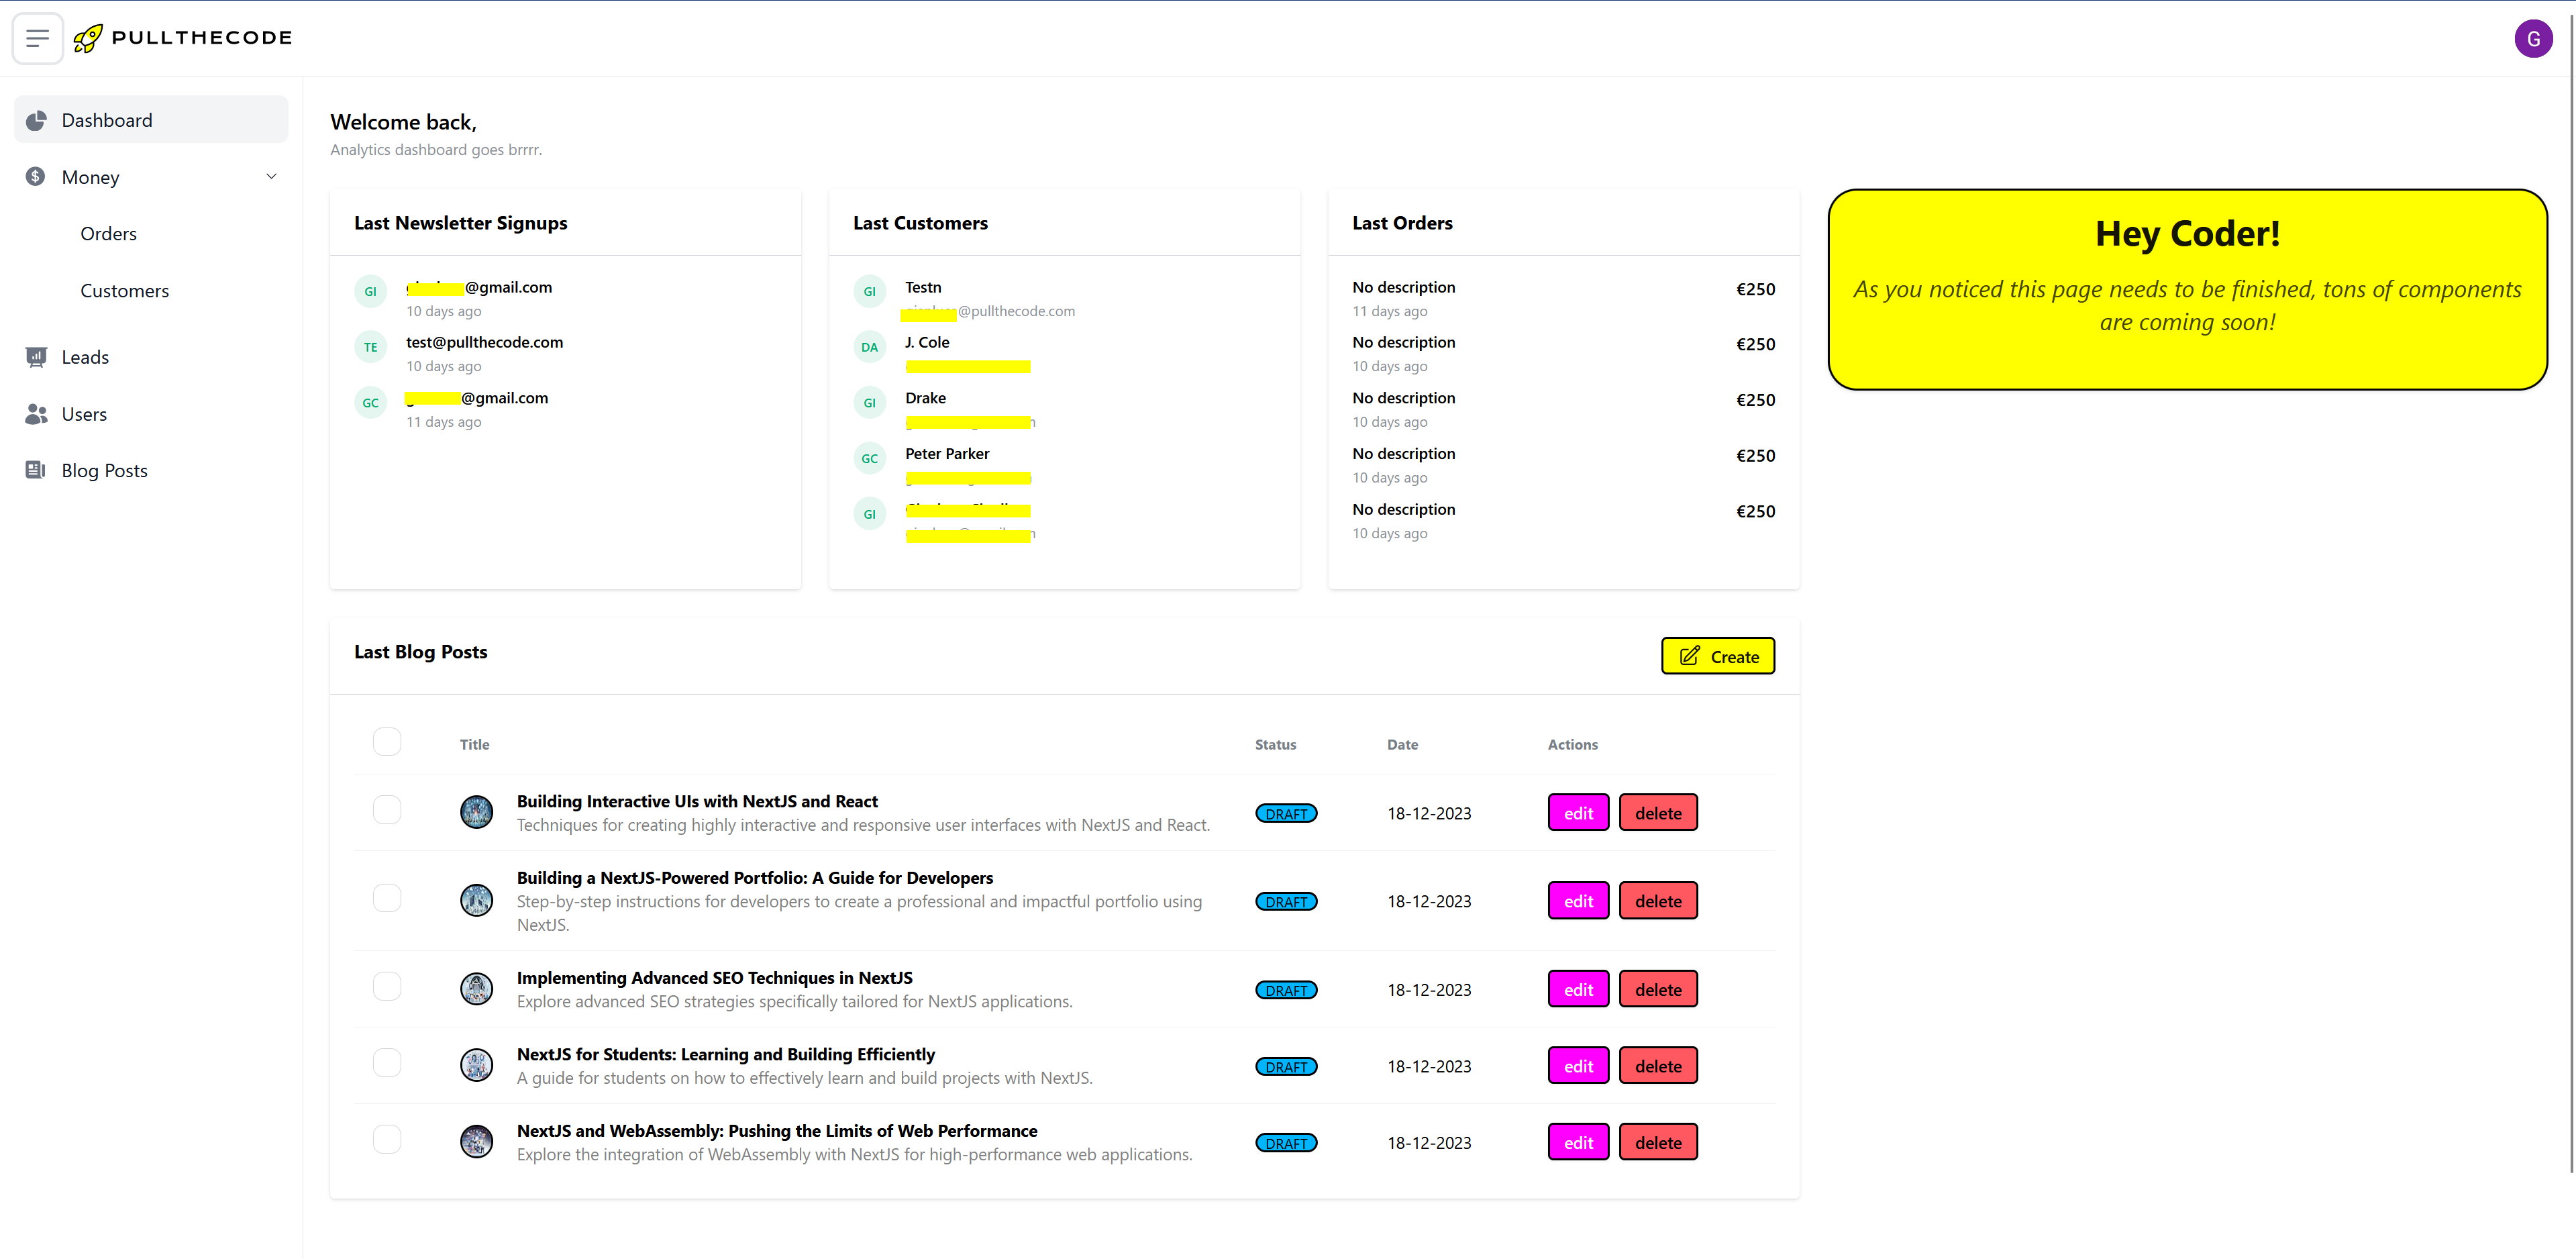The width and height of the screenshot is (2576, 1259).
Task: Open the Customers submenu item
Action: pyautogui.click(x=125, y=291)
